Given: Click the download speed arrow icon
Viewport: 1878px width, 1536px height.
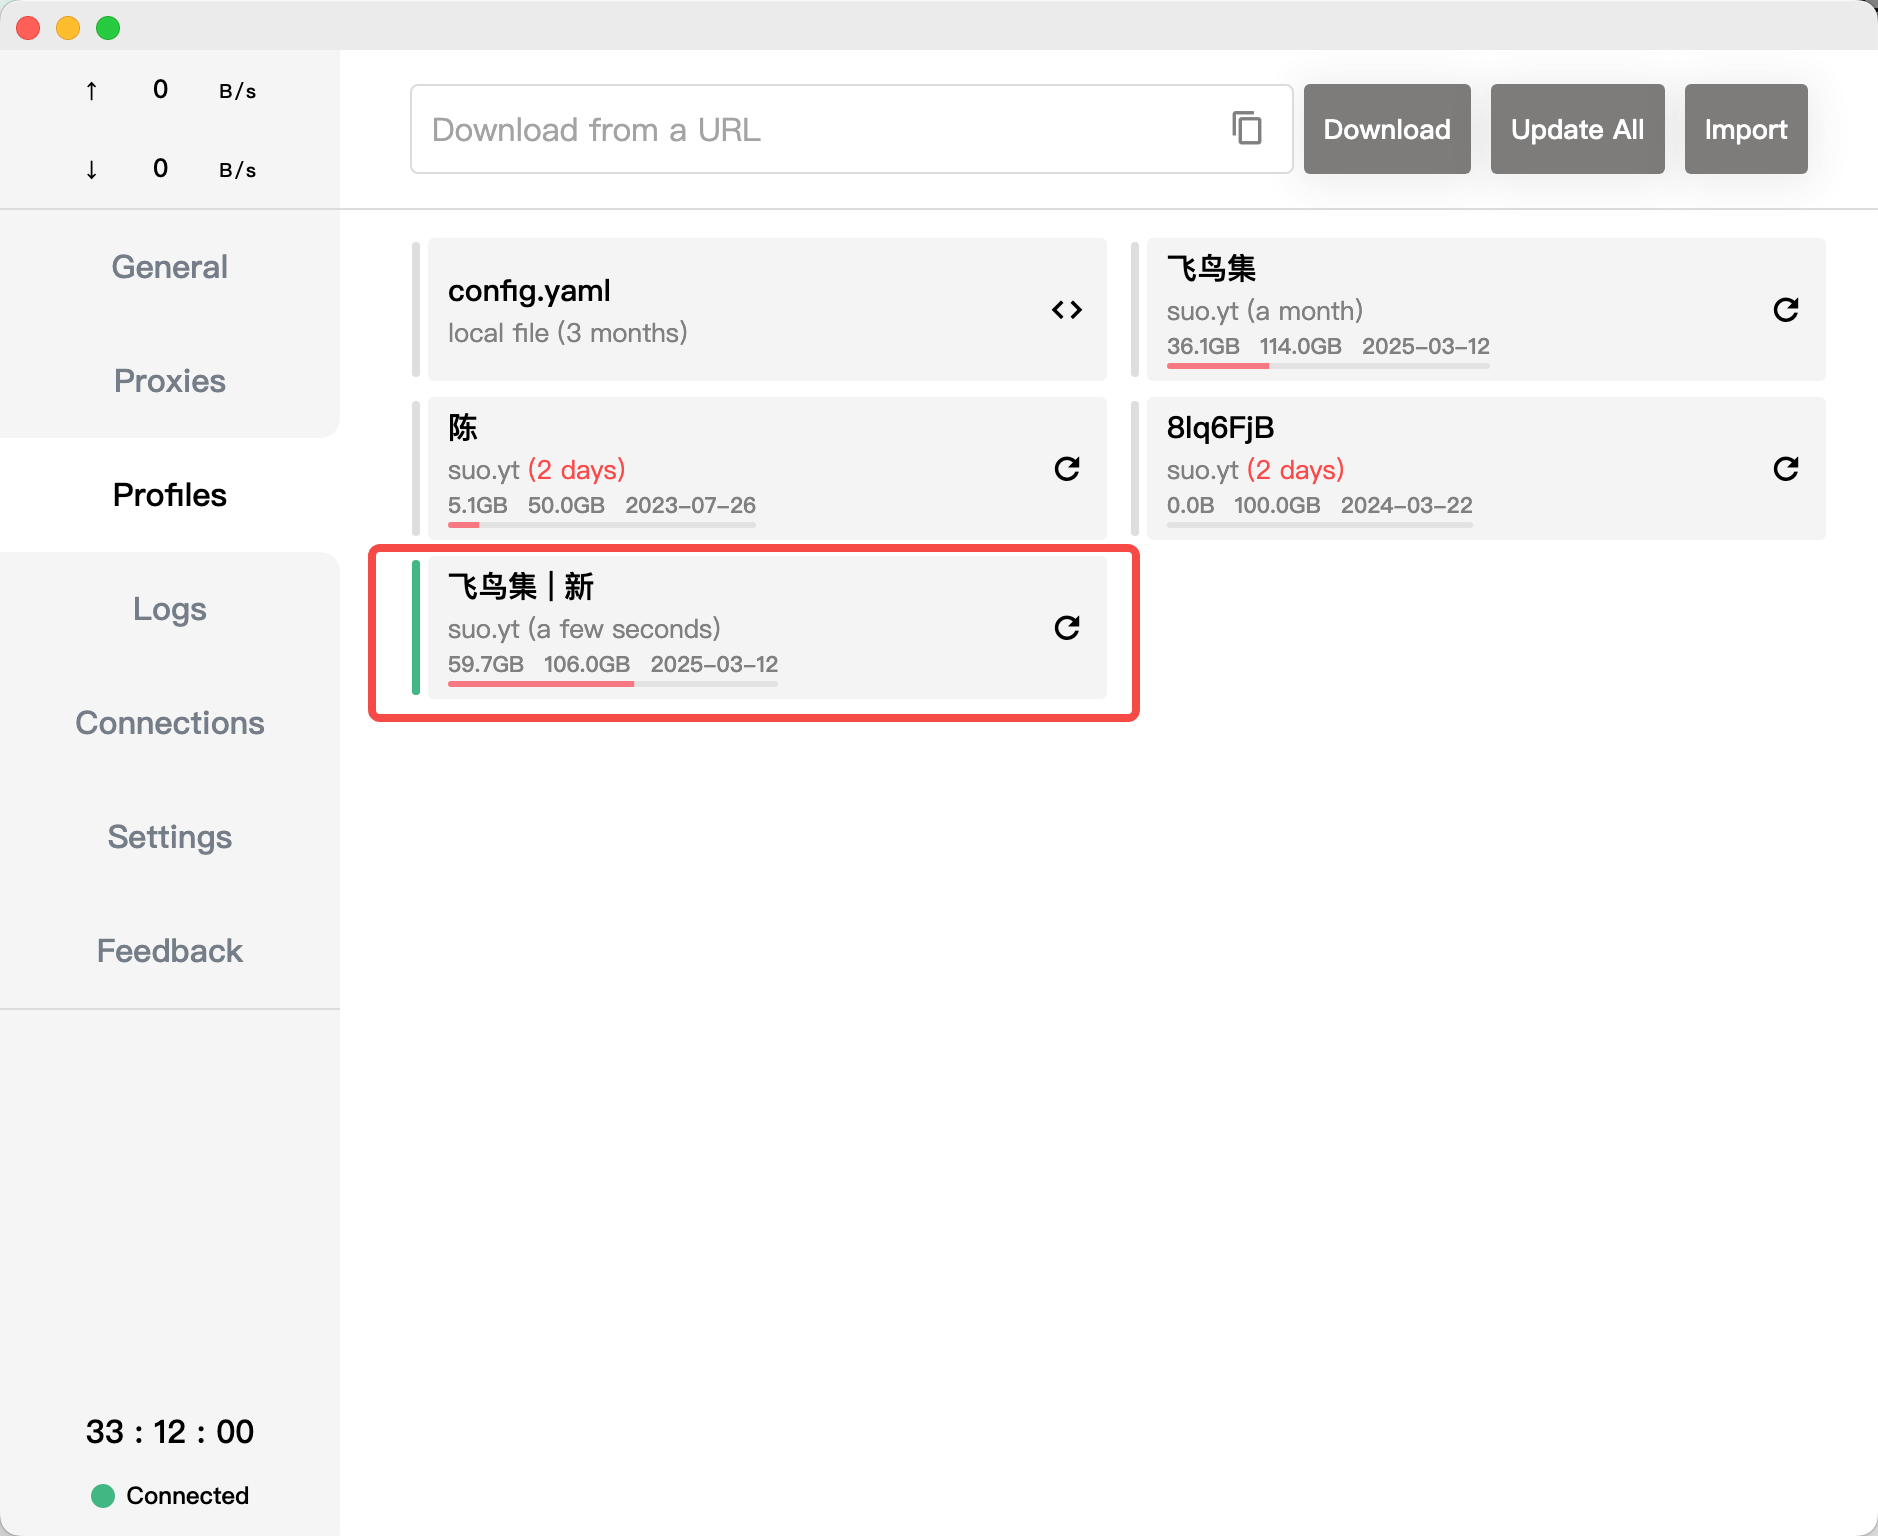Looking at the screenshot, I should coord(91,169).
